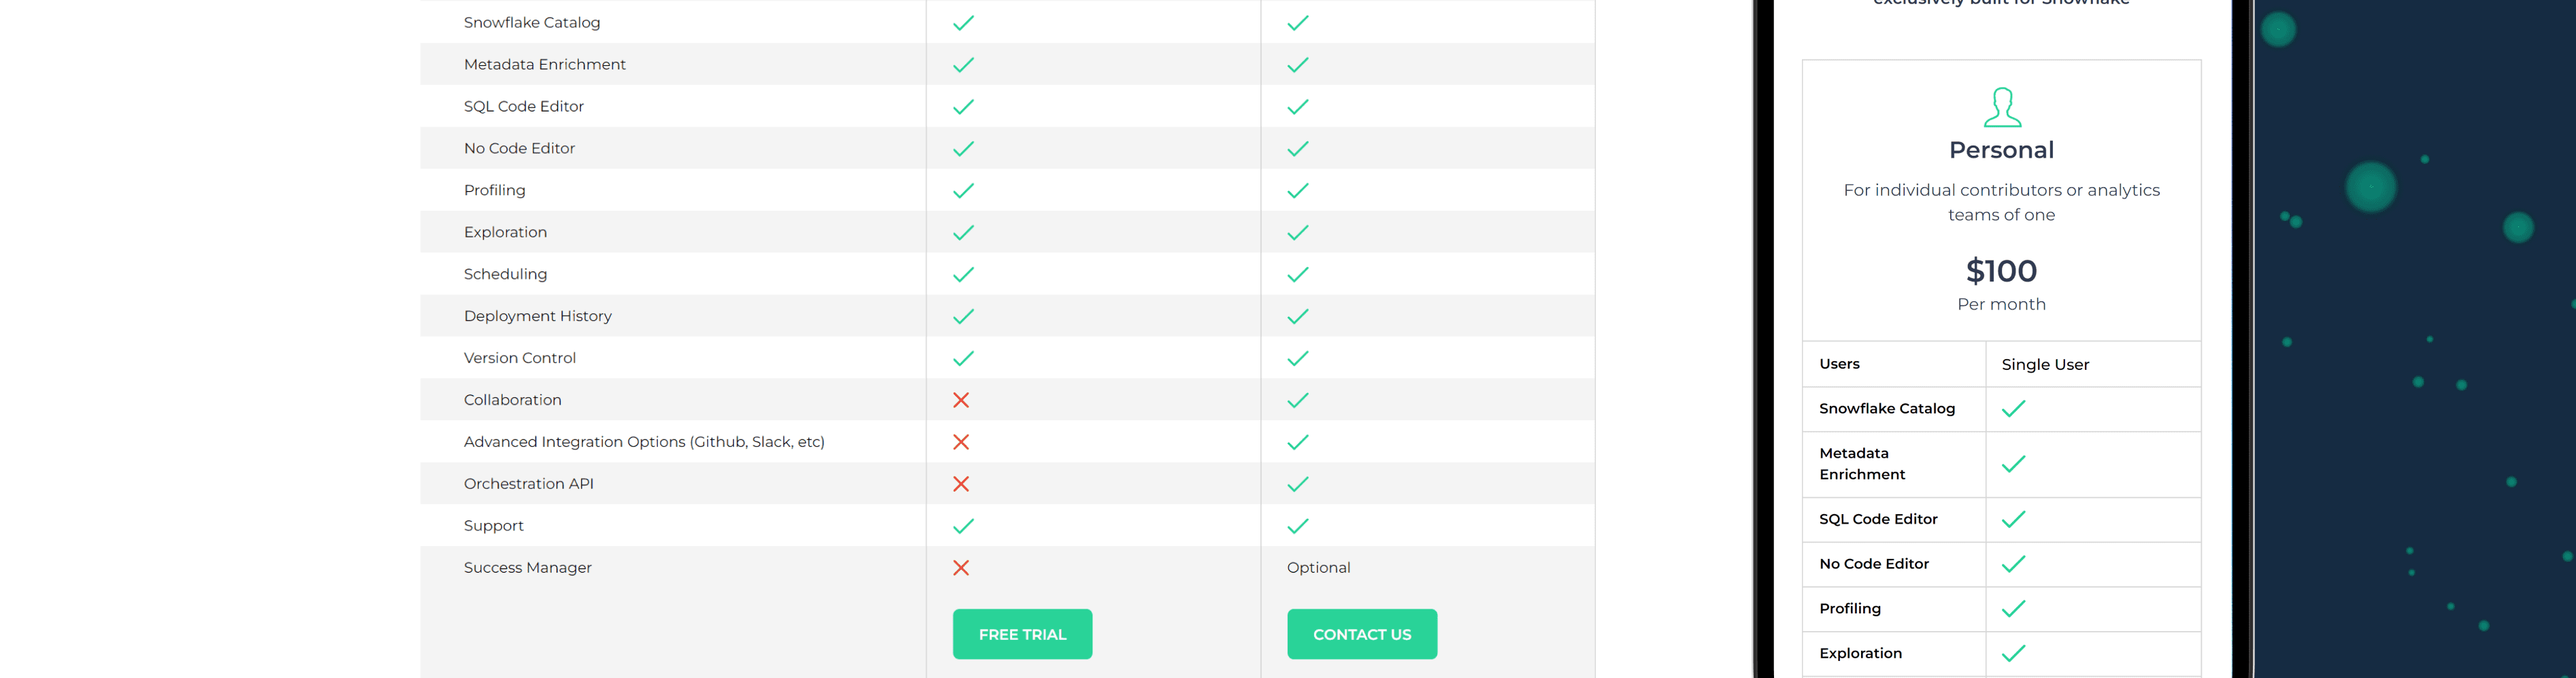Click the Metadata Enrichment label in the wide table
2576x678 pixels.
[544, 64]
